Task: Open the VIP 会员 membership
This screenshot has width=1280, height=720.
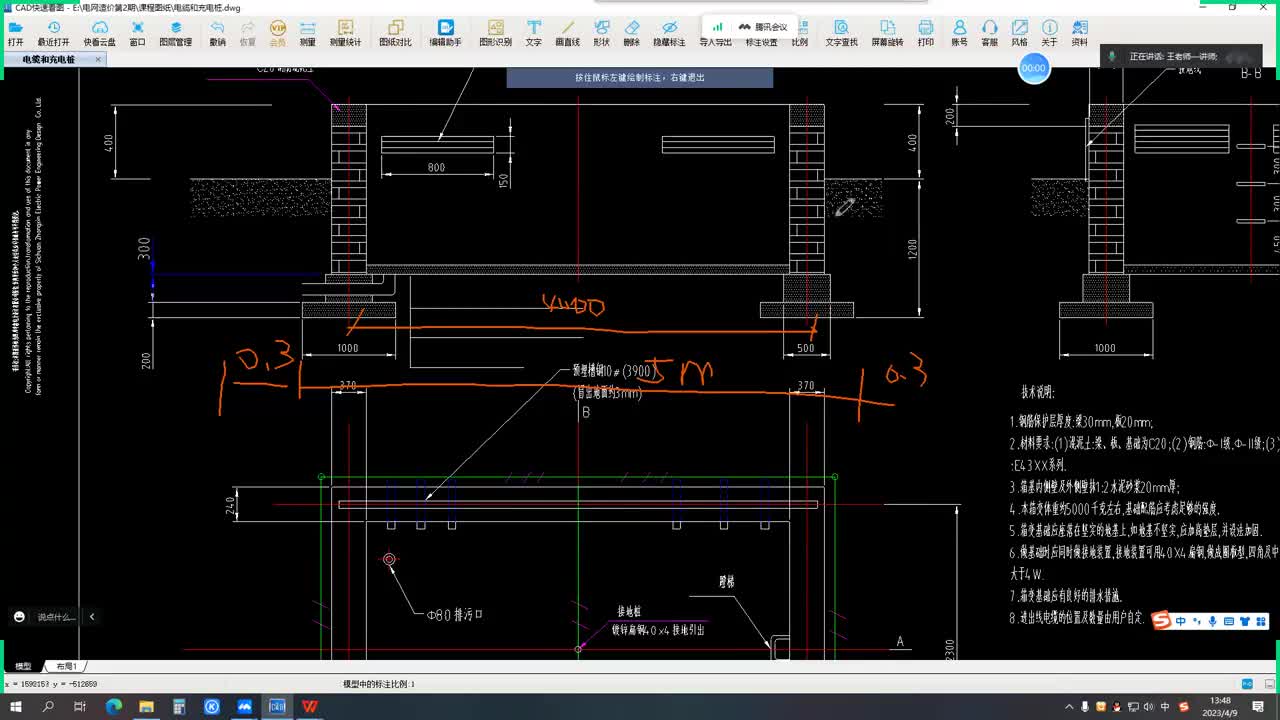Action: (278, 34)
